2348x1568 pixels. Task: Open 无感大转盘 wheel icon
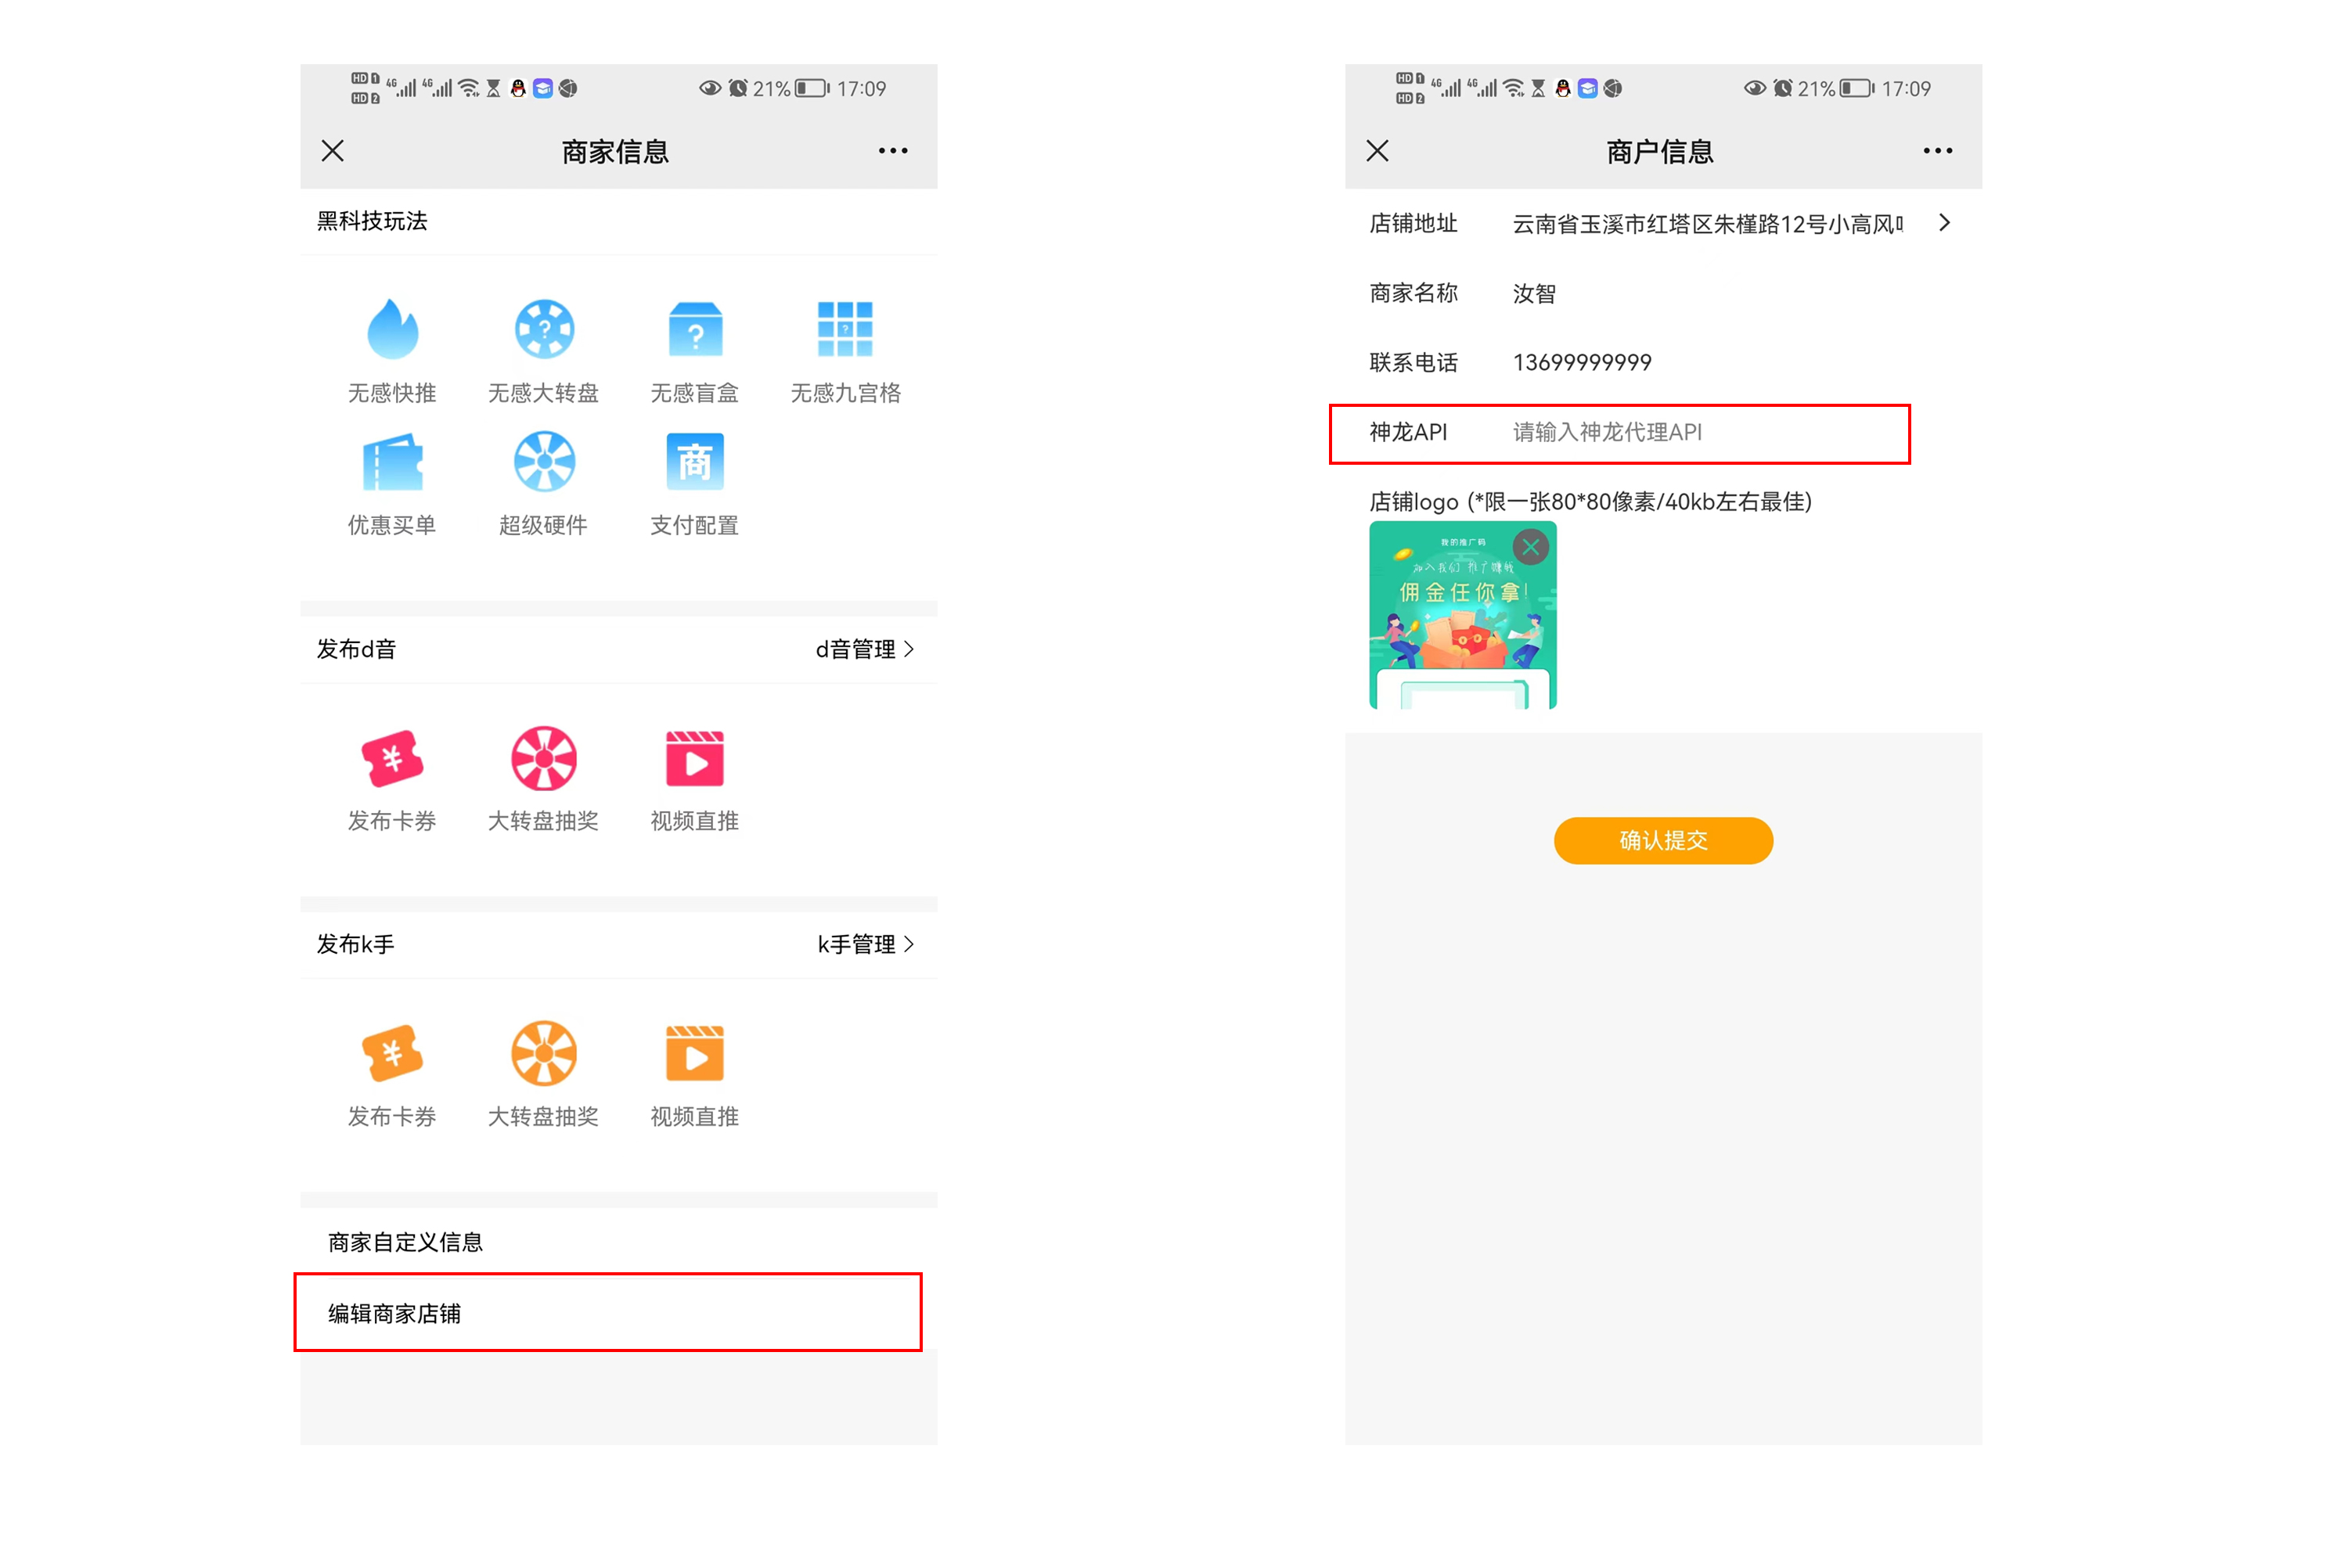tap(544, 329)
